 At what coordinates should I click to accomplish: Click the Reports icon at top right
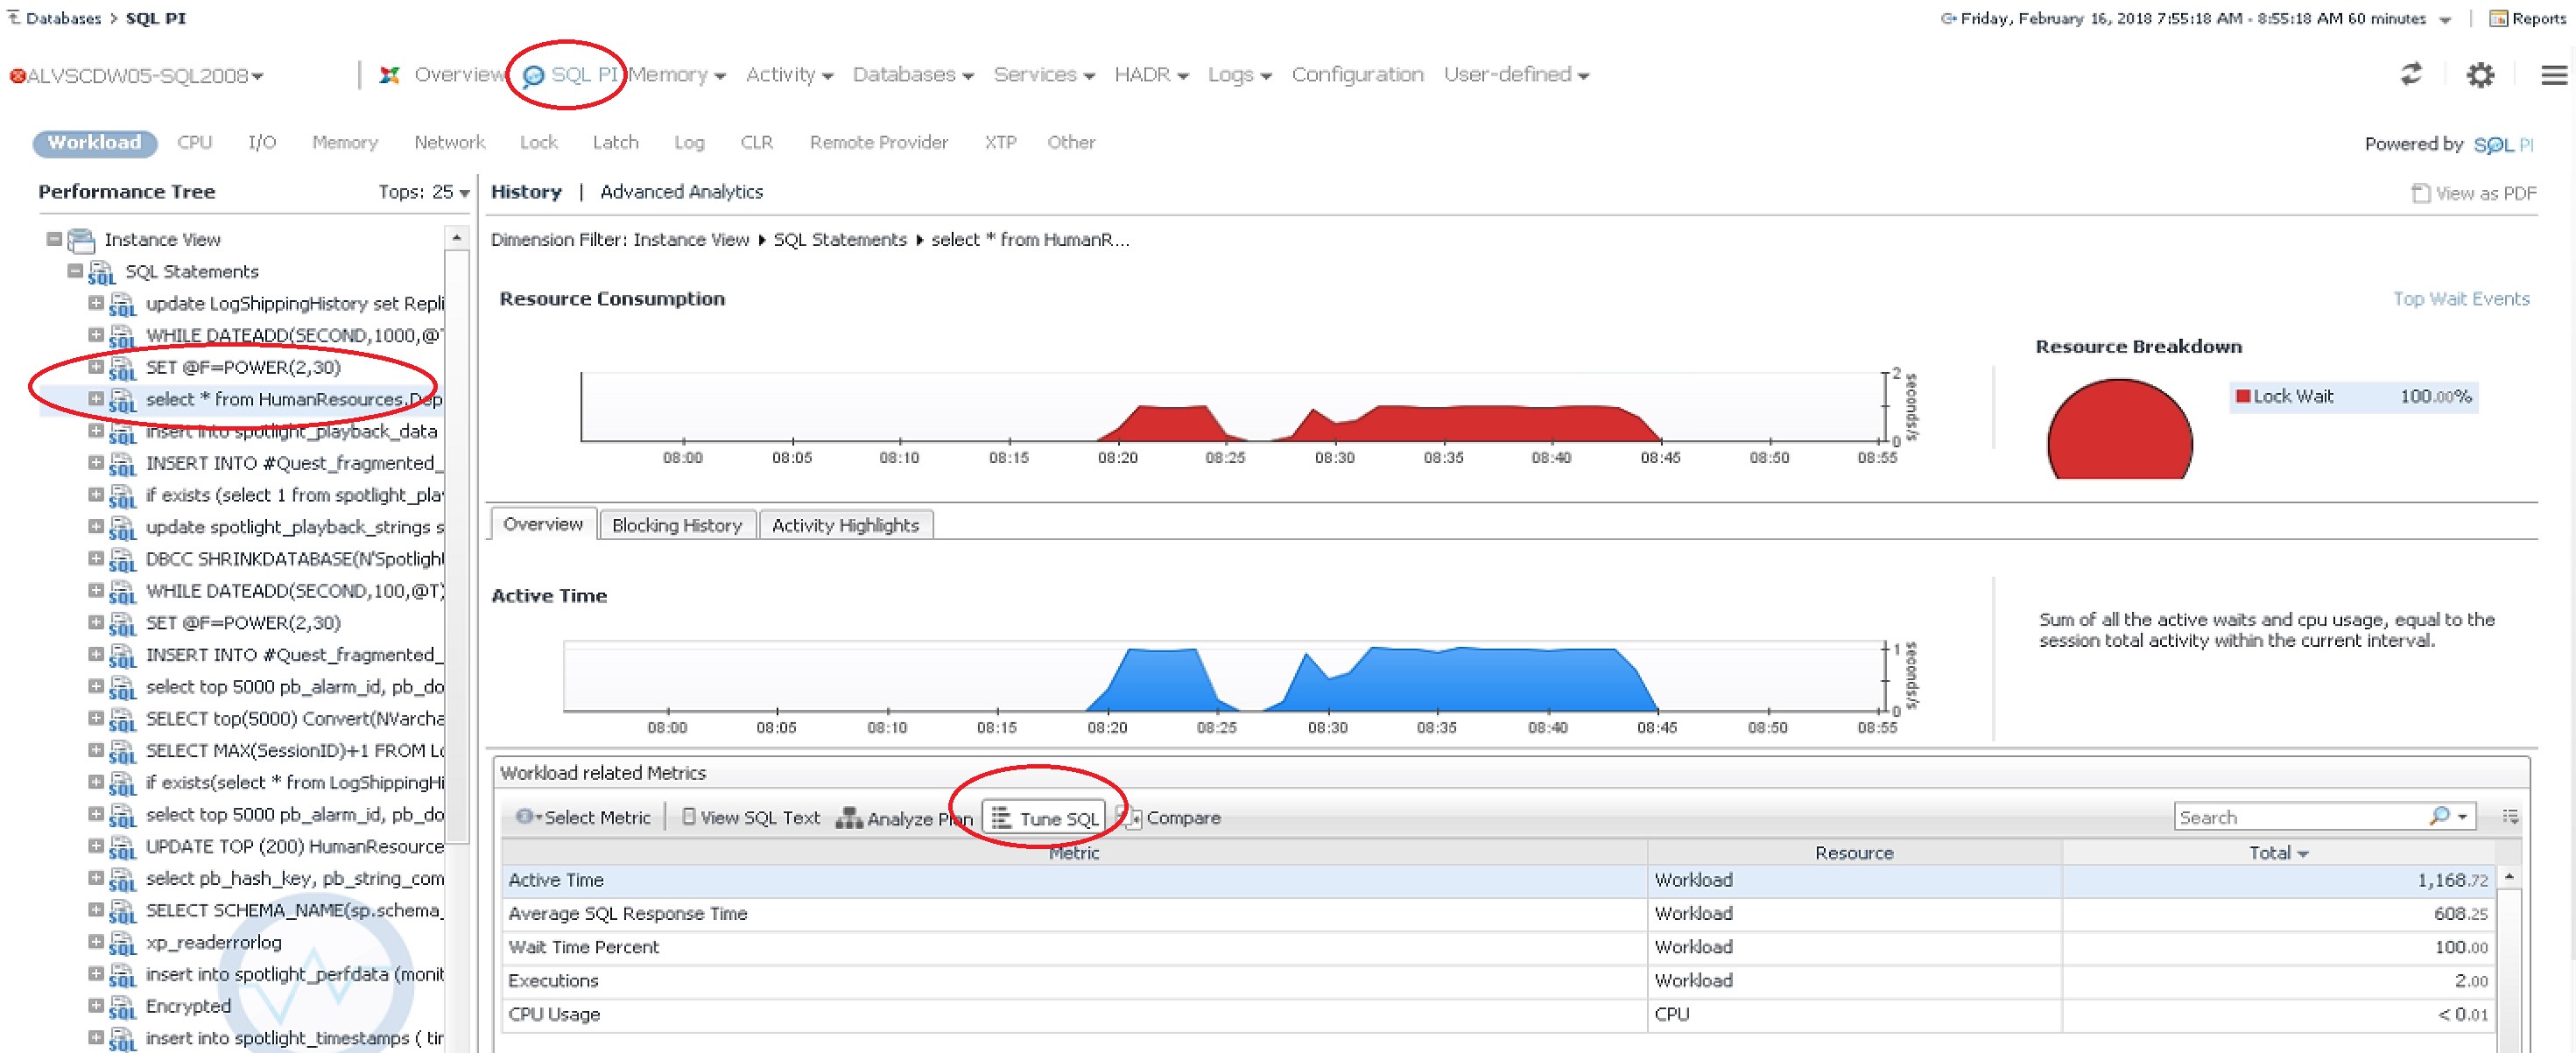[2497, 18]
